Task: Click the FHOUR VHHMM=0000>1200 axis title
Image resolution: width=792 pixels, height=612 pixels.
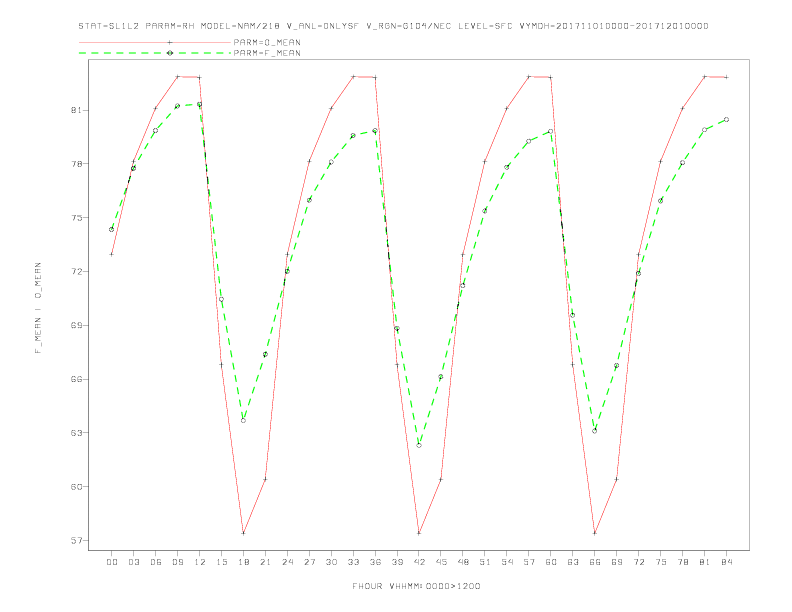Action: (416, 586)
